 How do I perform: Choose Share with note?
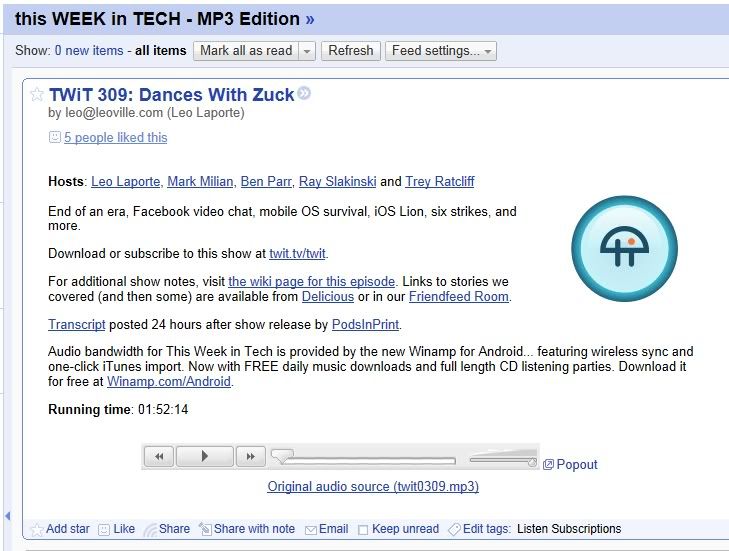(x=247, y=529)
